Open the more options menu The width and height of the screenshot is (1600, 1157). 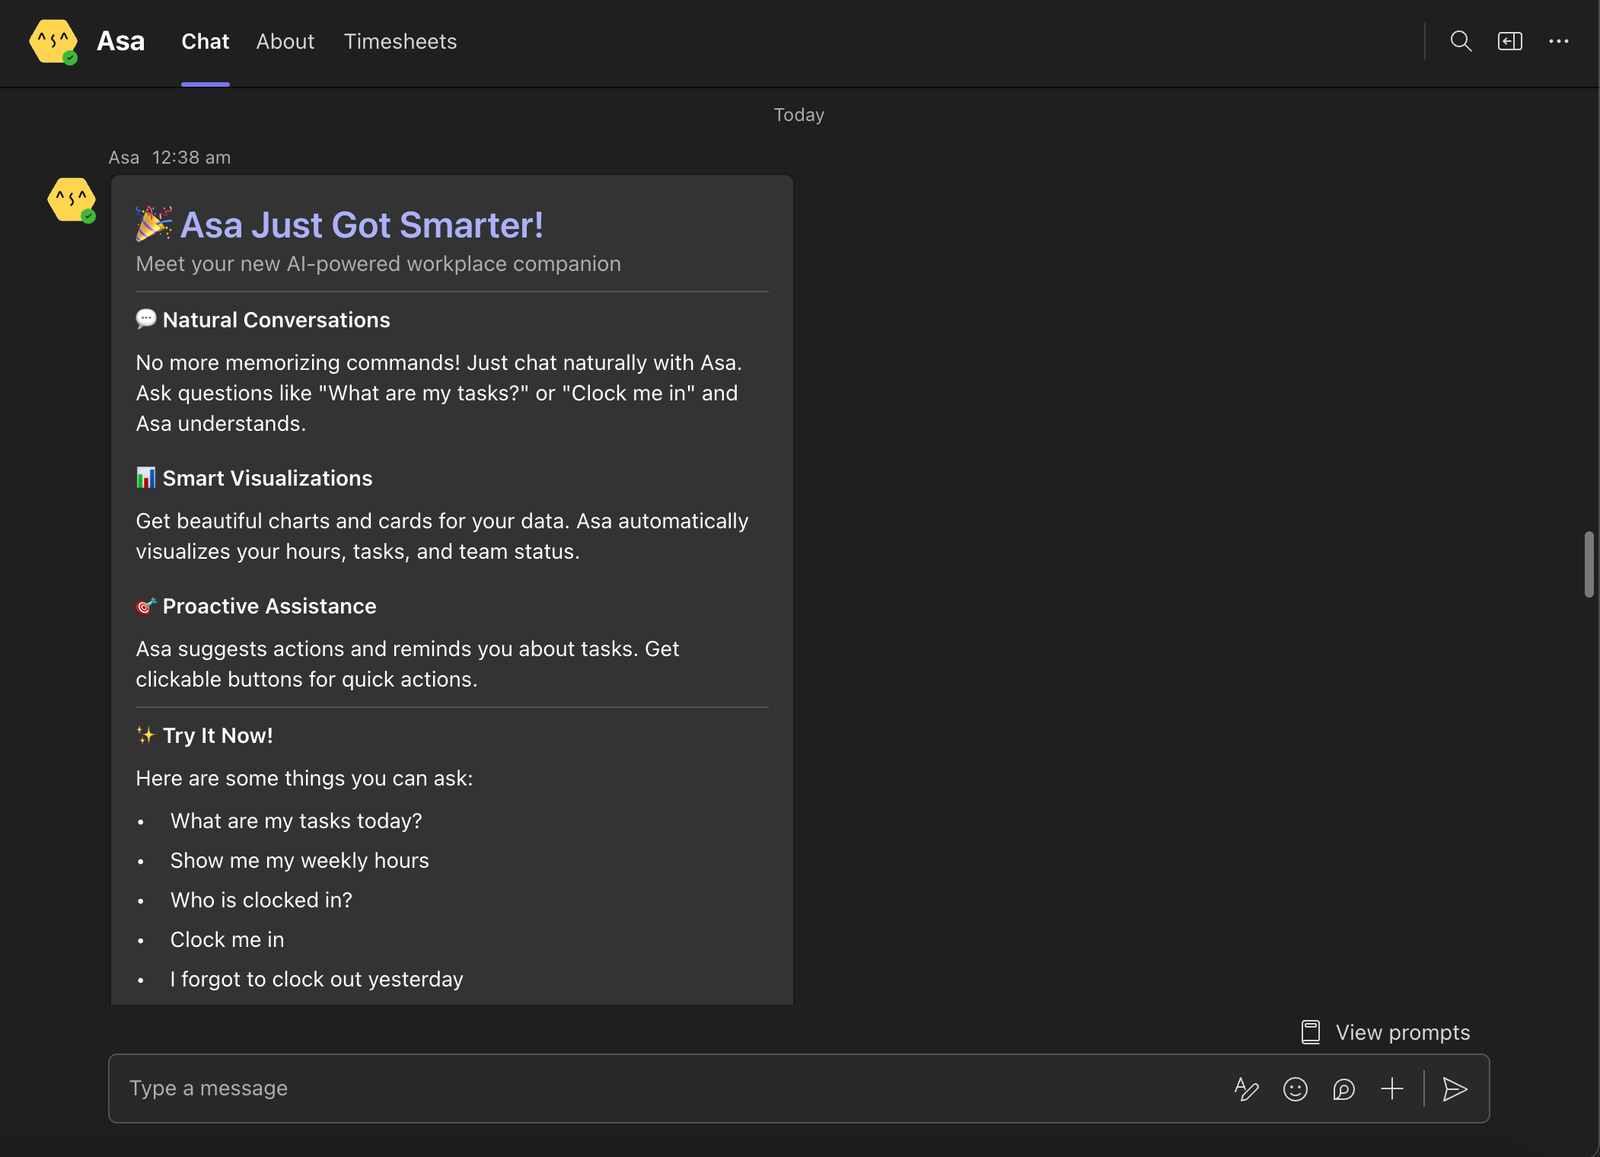(1559, 41)
